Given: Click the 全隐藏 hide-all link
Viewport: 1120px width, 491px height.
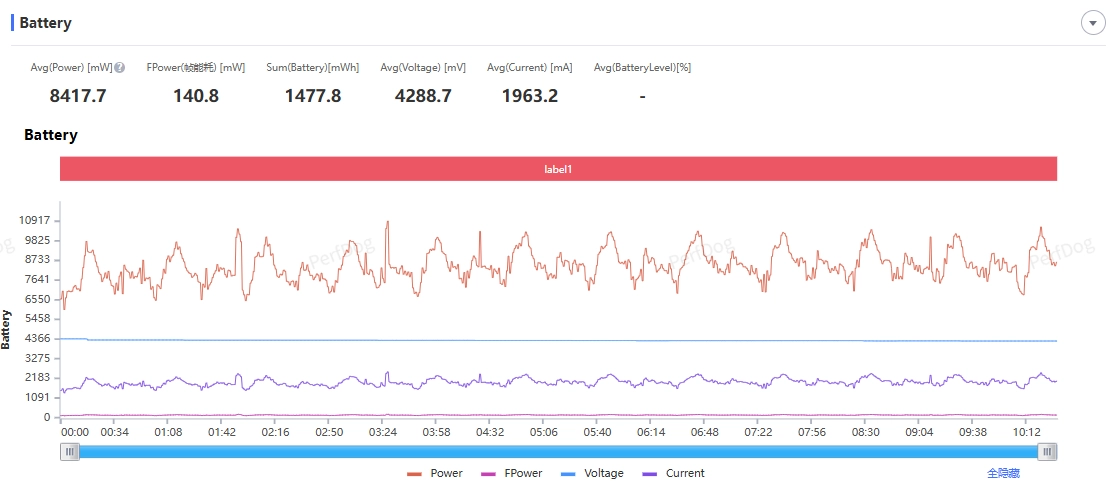Looking at the screenshot, I should click(x=1004, y=473).
